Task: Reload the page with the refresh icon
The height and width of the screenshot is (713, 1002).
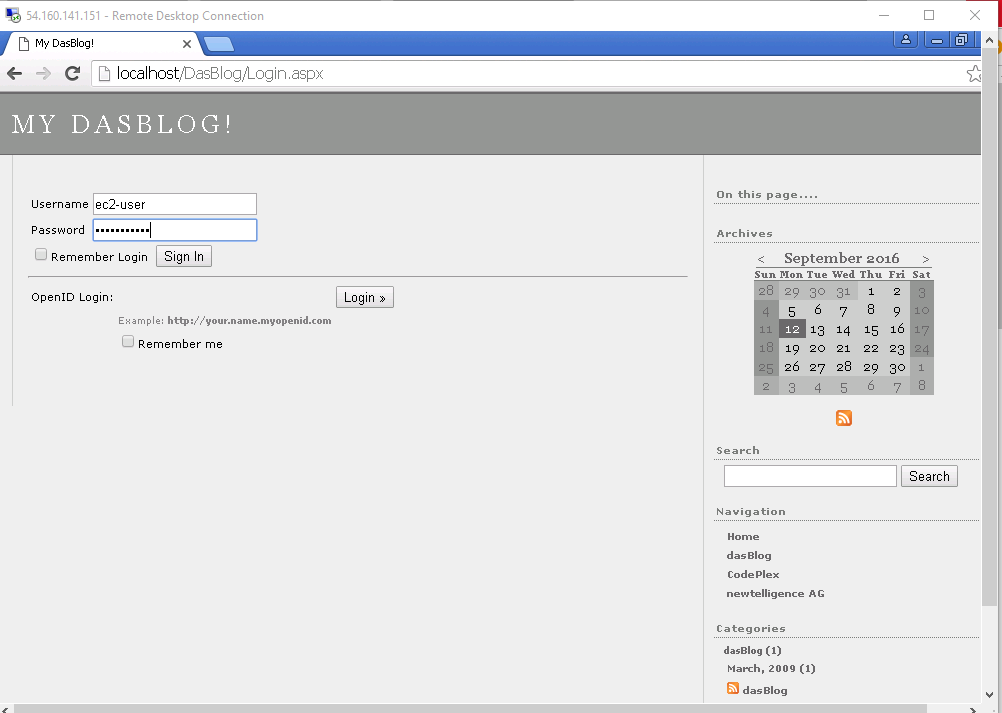Action: click(x=72, y=74)
